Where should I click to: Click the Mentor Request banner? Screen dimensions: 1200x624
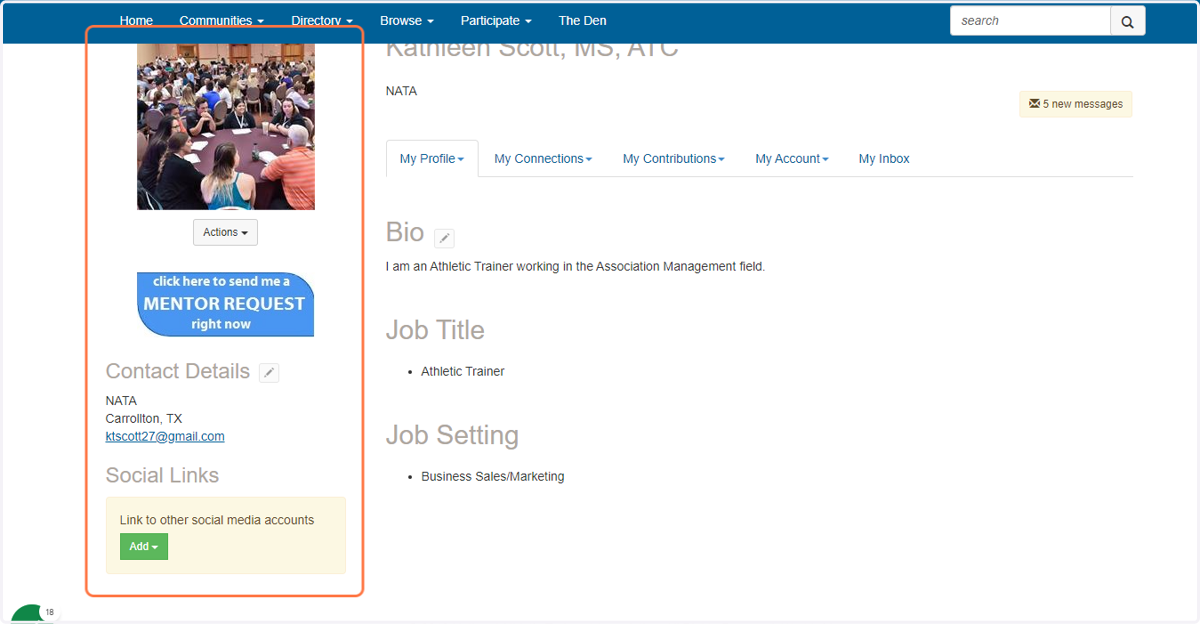click(x=226, y=304)
